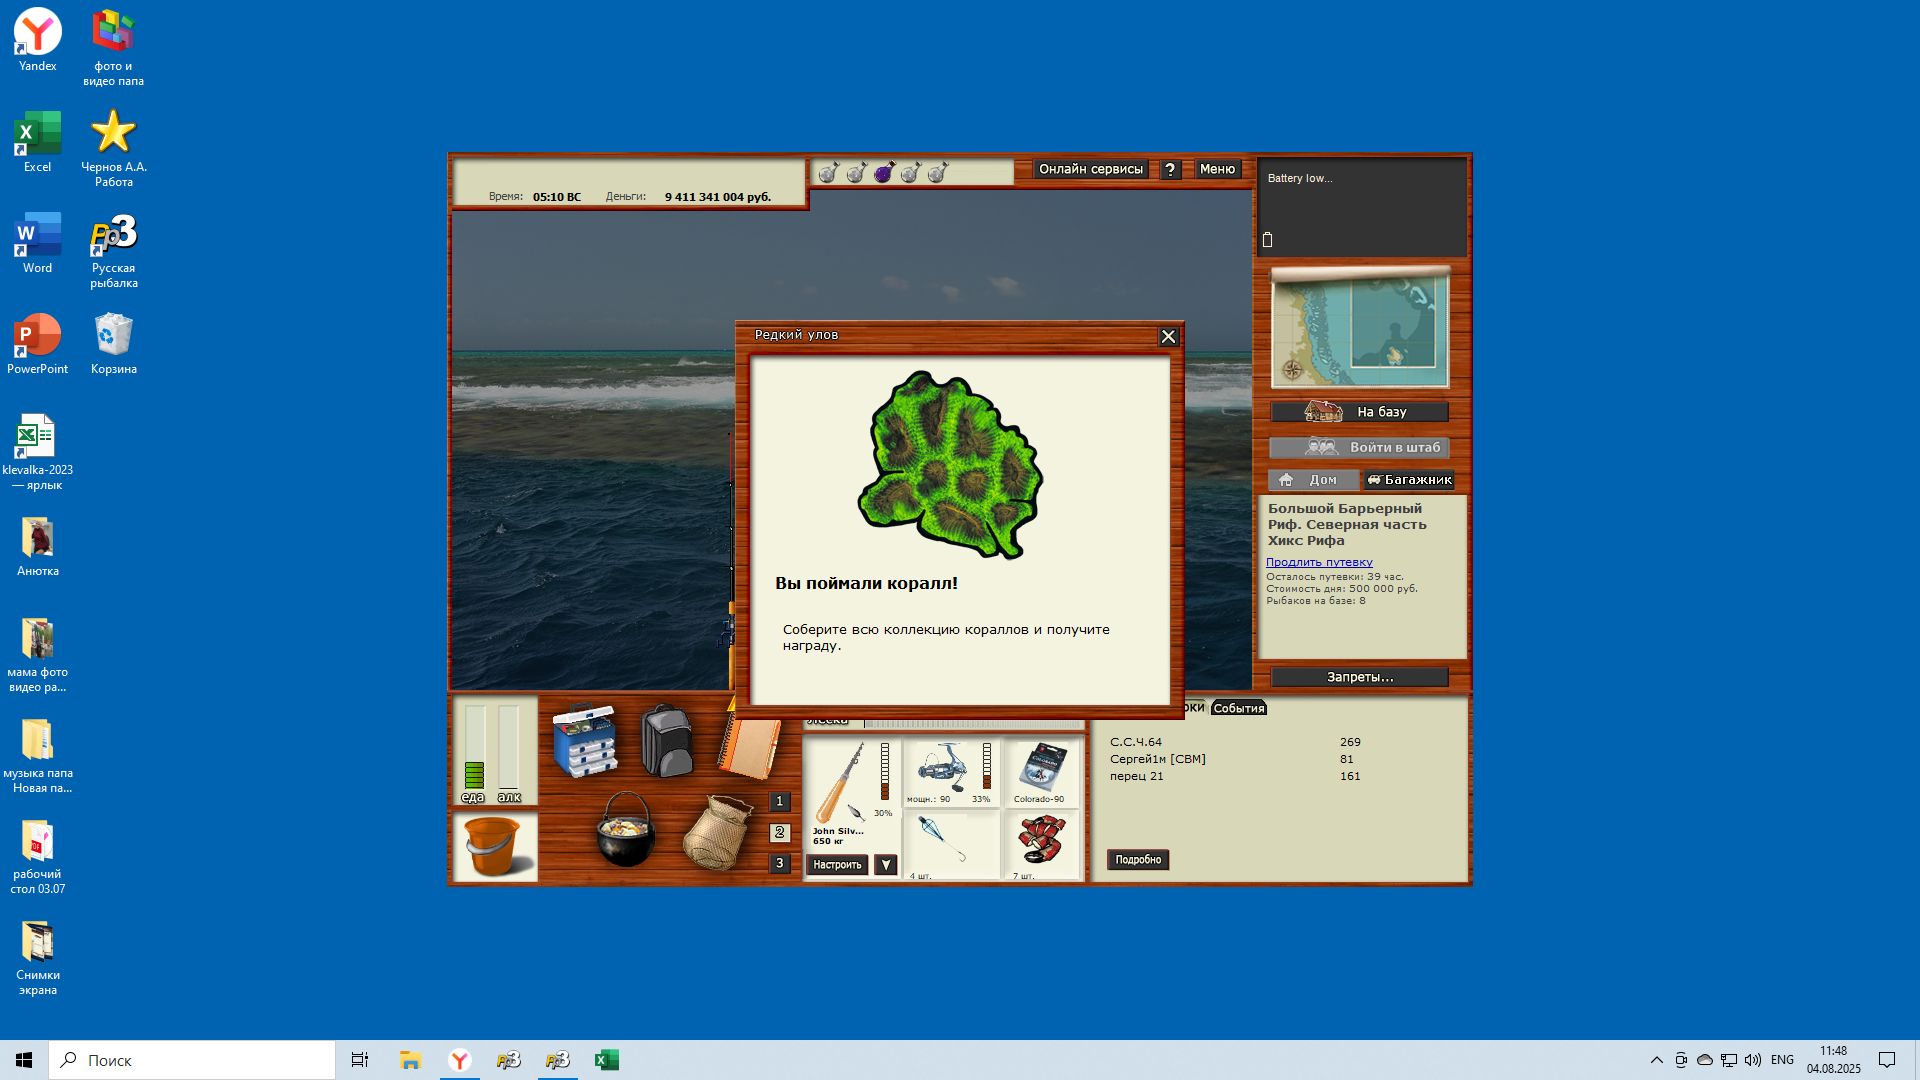This screenshot has height=1080, width=1920.
Task: Switch to the События tab
Action: click(1238, 708)
